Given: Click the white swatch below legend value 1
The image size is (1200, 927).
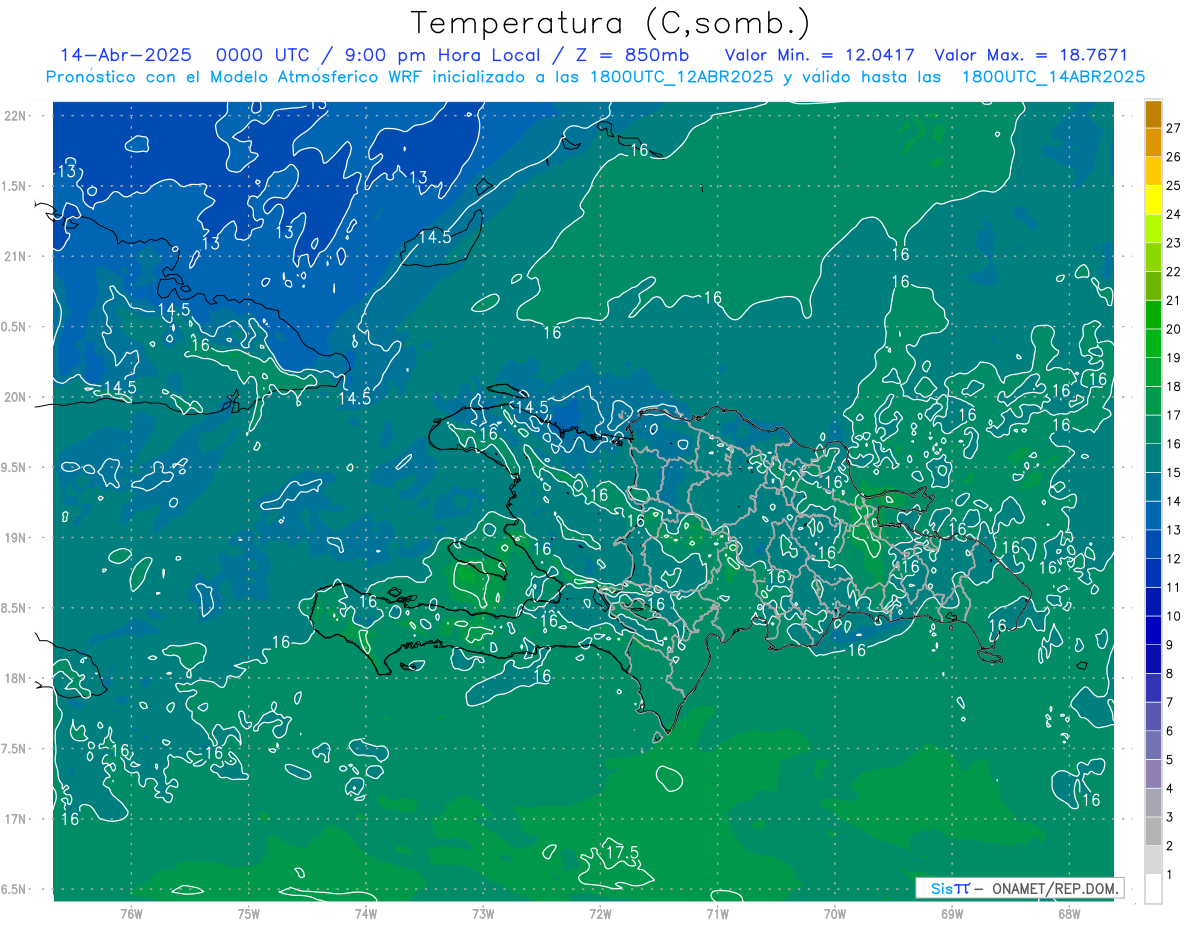Looking at the screenshot, I should click(1153, 889).
